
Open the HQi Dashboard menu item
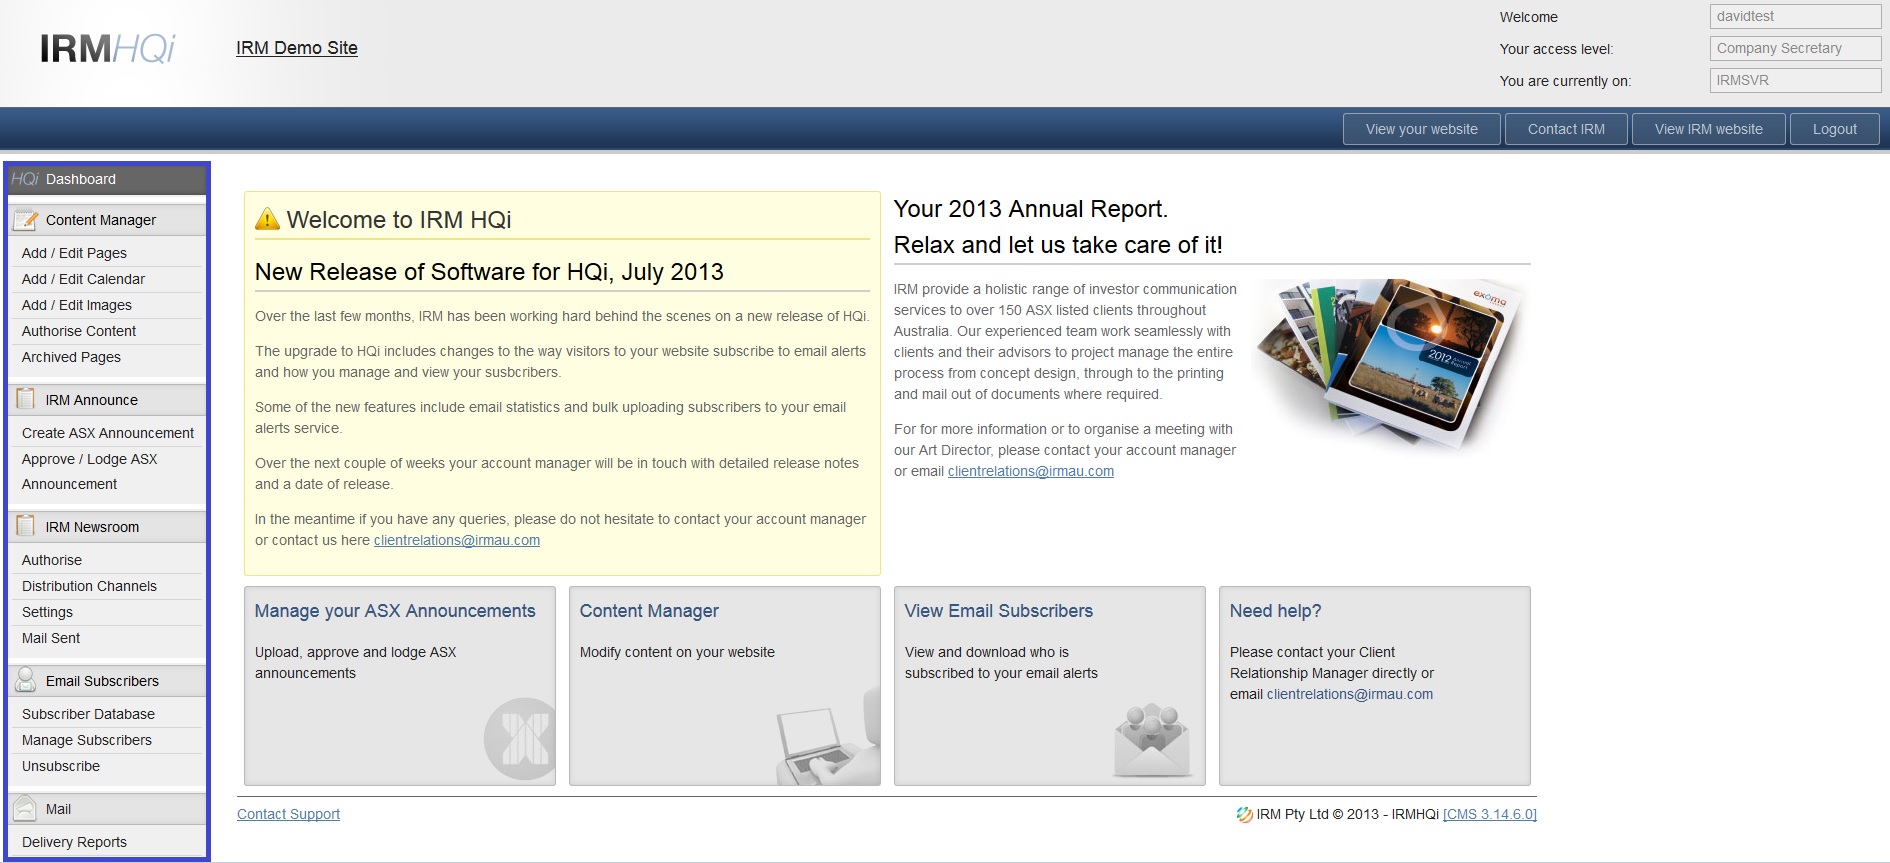click(107, 179)
